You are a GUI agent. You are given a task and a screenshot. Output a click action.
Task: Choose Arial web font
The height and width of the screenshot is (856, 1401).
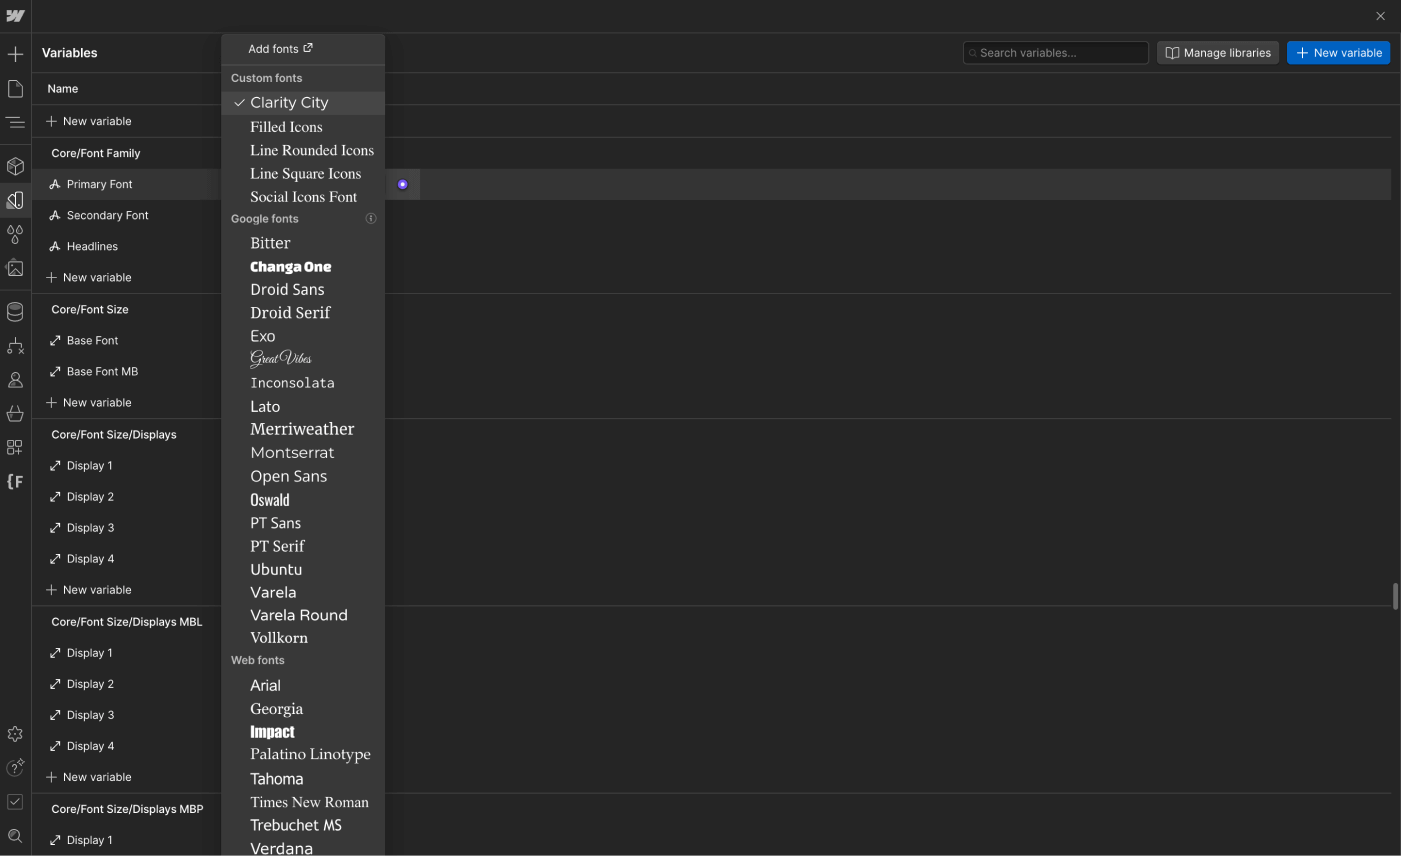(x=303, y=686)
